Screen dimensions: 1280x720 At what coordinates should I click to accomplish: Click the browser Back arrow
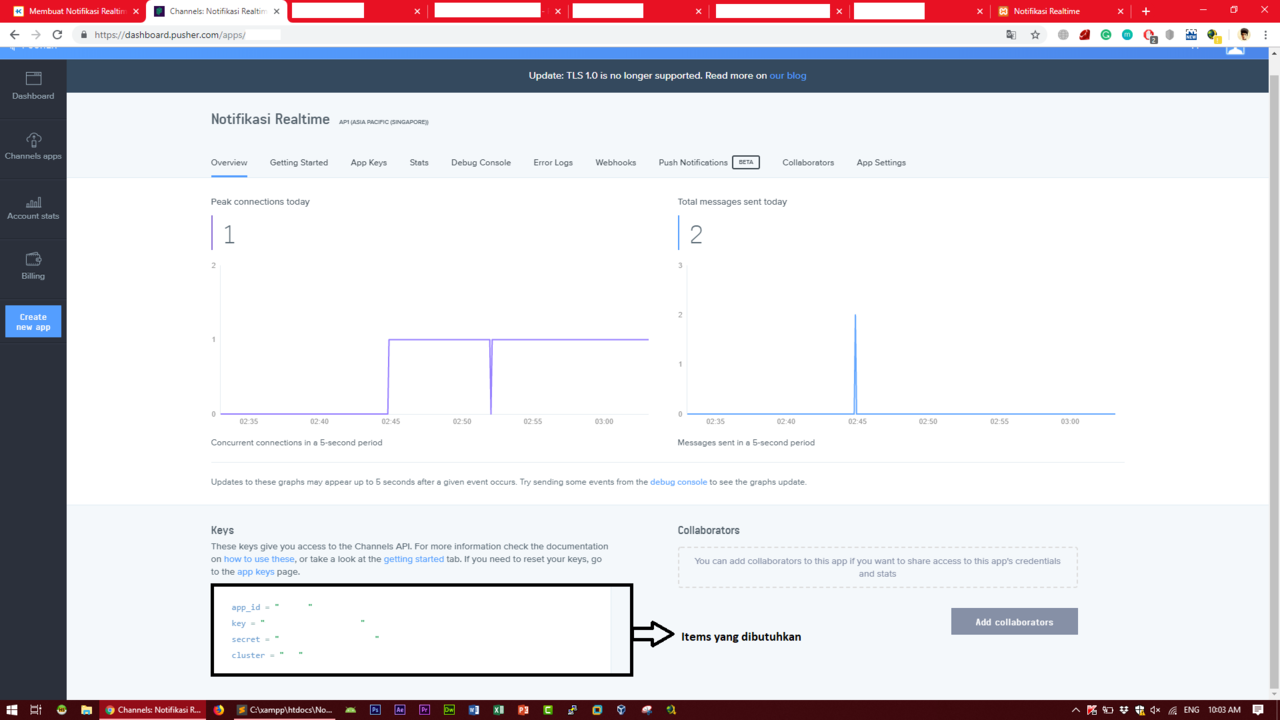(x=14, y=35)
